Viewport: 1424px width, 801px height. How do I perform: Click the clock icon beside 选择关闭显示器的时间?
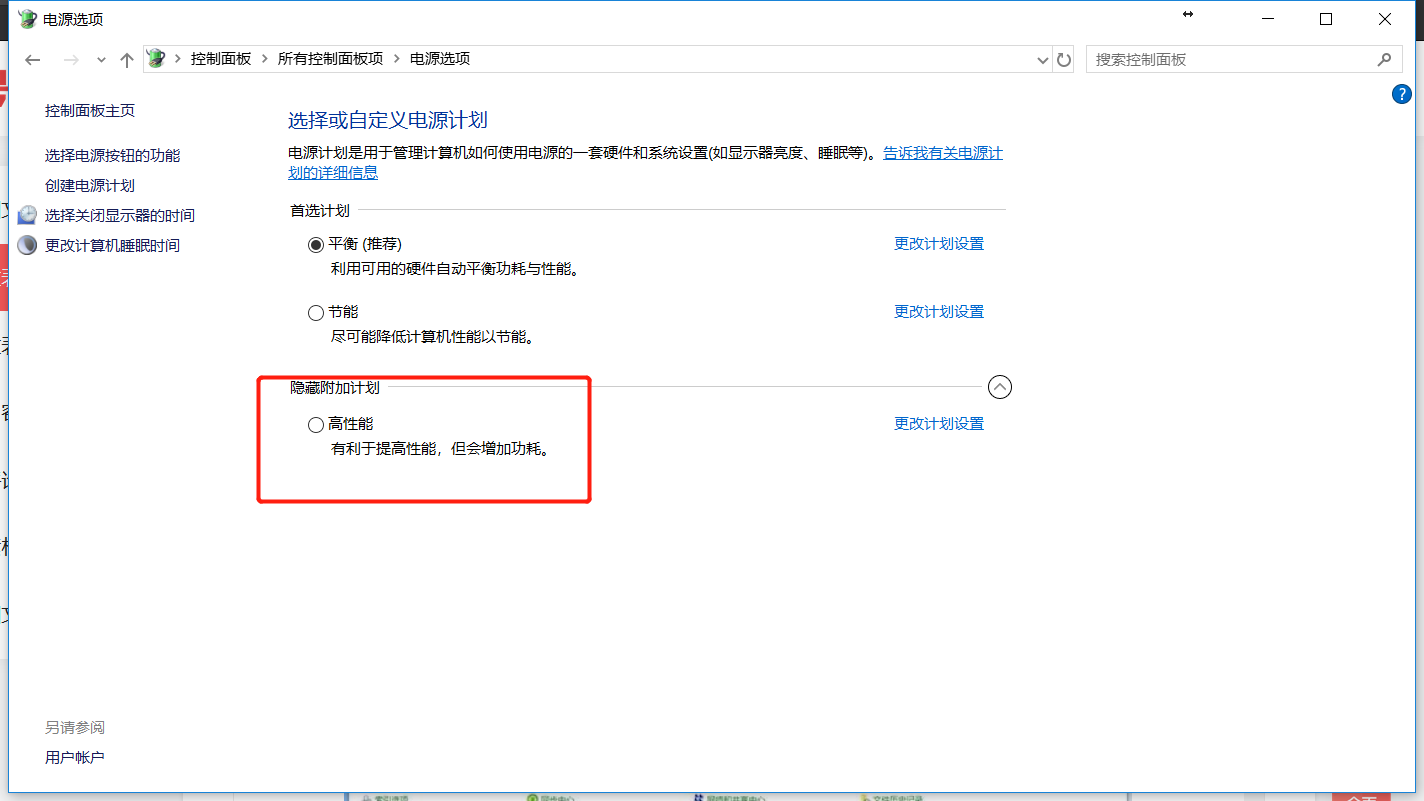(27, 214)
